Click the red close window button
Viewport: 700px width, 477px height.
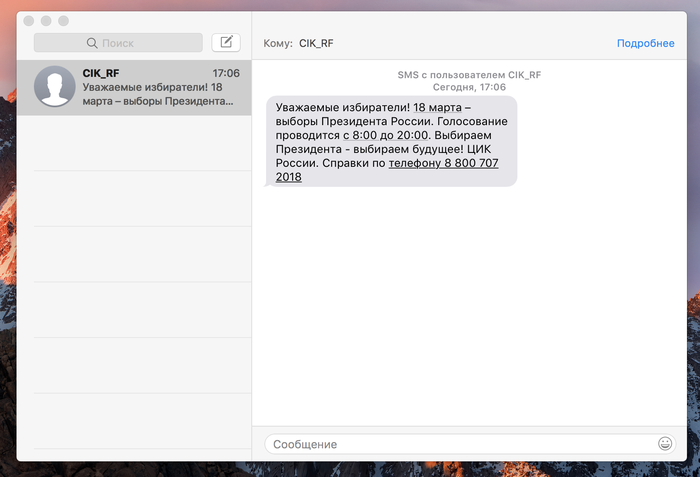pos(29,21)
